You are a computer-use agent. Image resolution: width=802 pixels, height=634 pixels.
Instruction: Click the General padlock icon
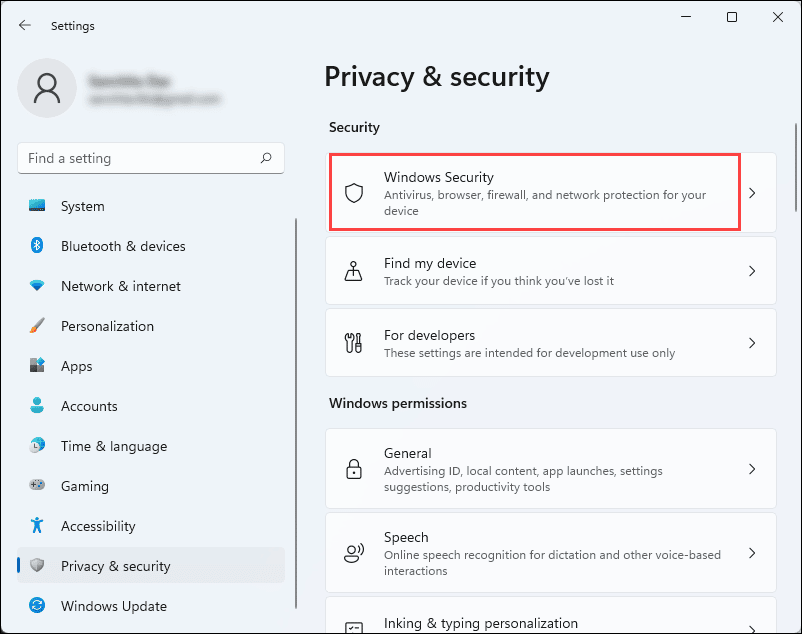353,469
